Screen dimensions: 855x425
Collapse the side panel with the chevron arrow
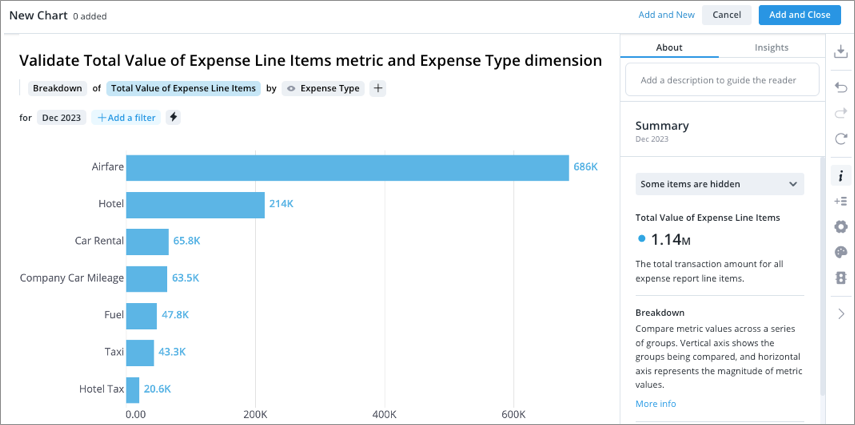[840, 313]
